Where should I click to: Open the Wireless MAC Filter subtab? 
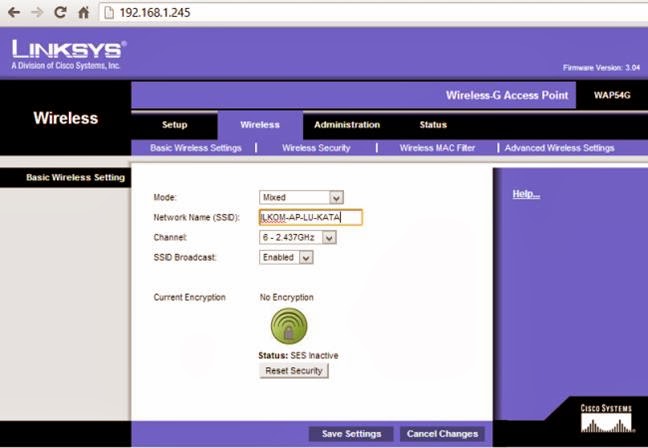437,148
